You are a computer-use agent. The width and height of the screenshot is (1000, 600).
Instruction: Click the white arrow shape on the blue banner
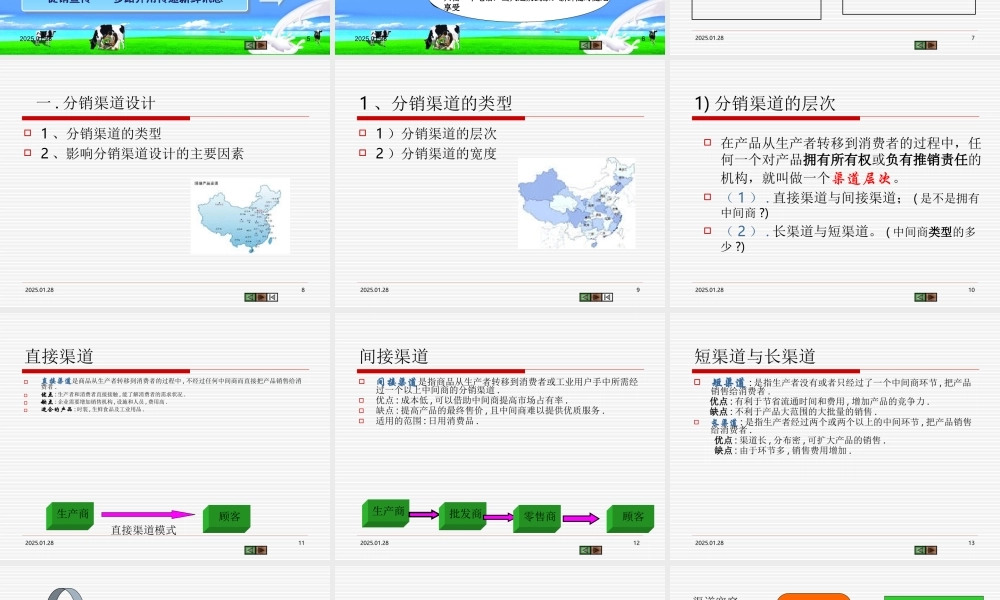(270, 4)
